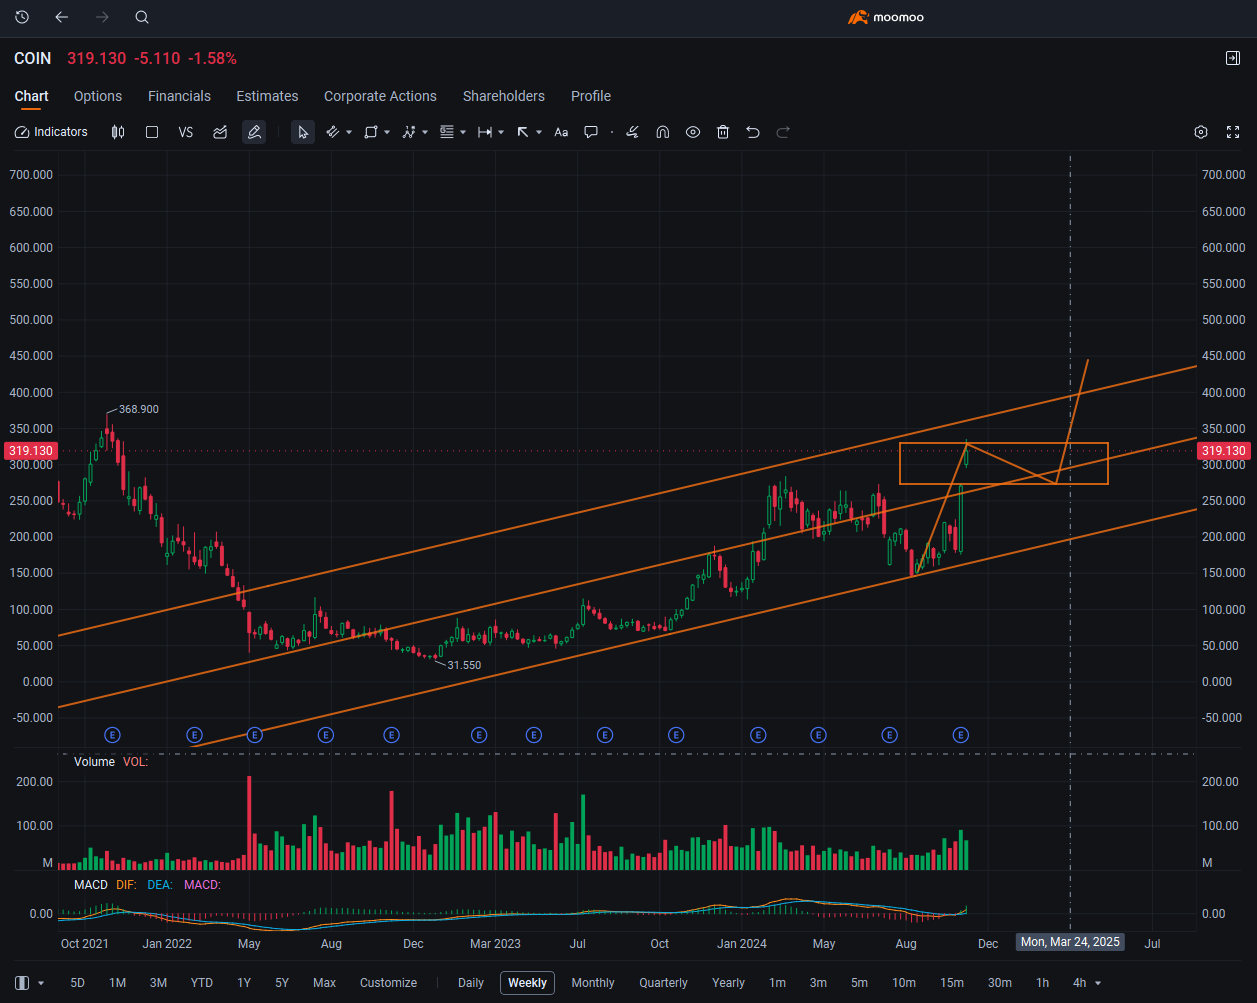Open the Corporate Actions tab
Viewport: 1257px width, 1003px height.
(x=380, y=96)
